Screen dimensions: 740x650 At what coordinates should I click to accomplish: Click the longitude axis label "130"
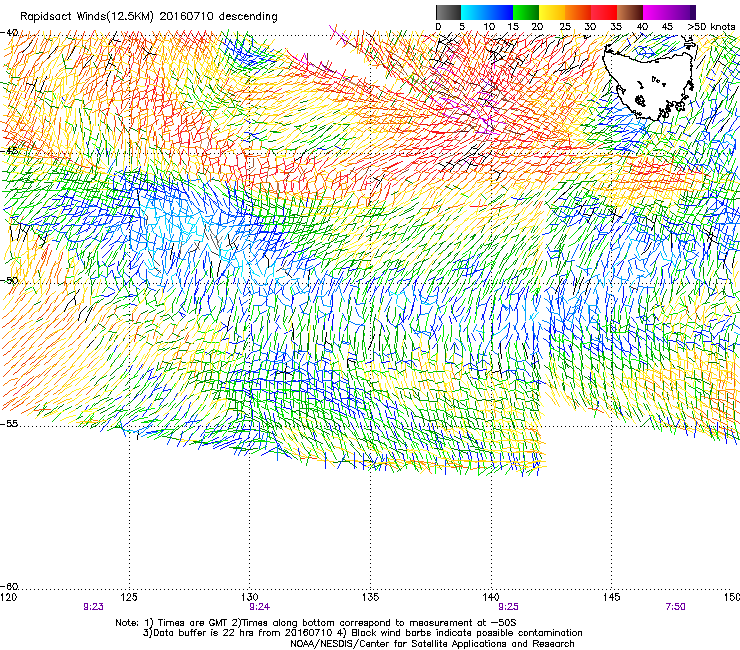coord(250,597)
